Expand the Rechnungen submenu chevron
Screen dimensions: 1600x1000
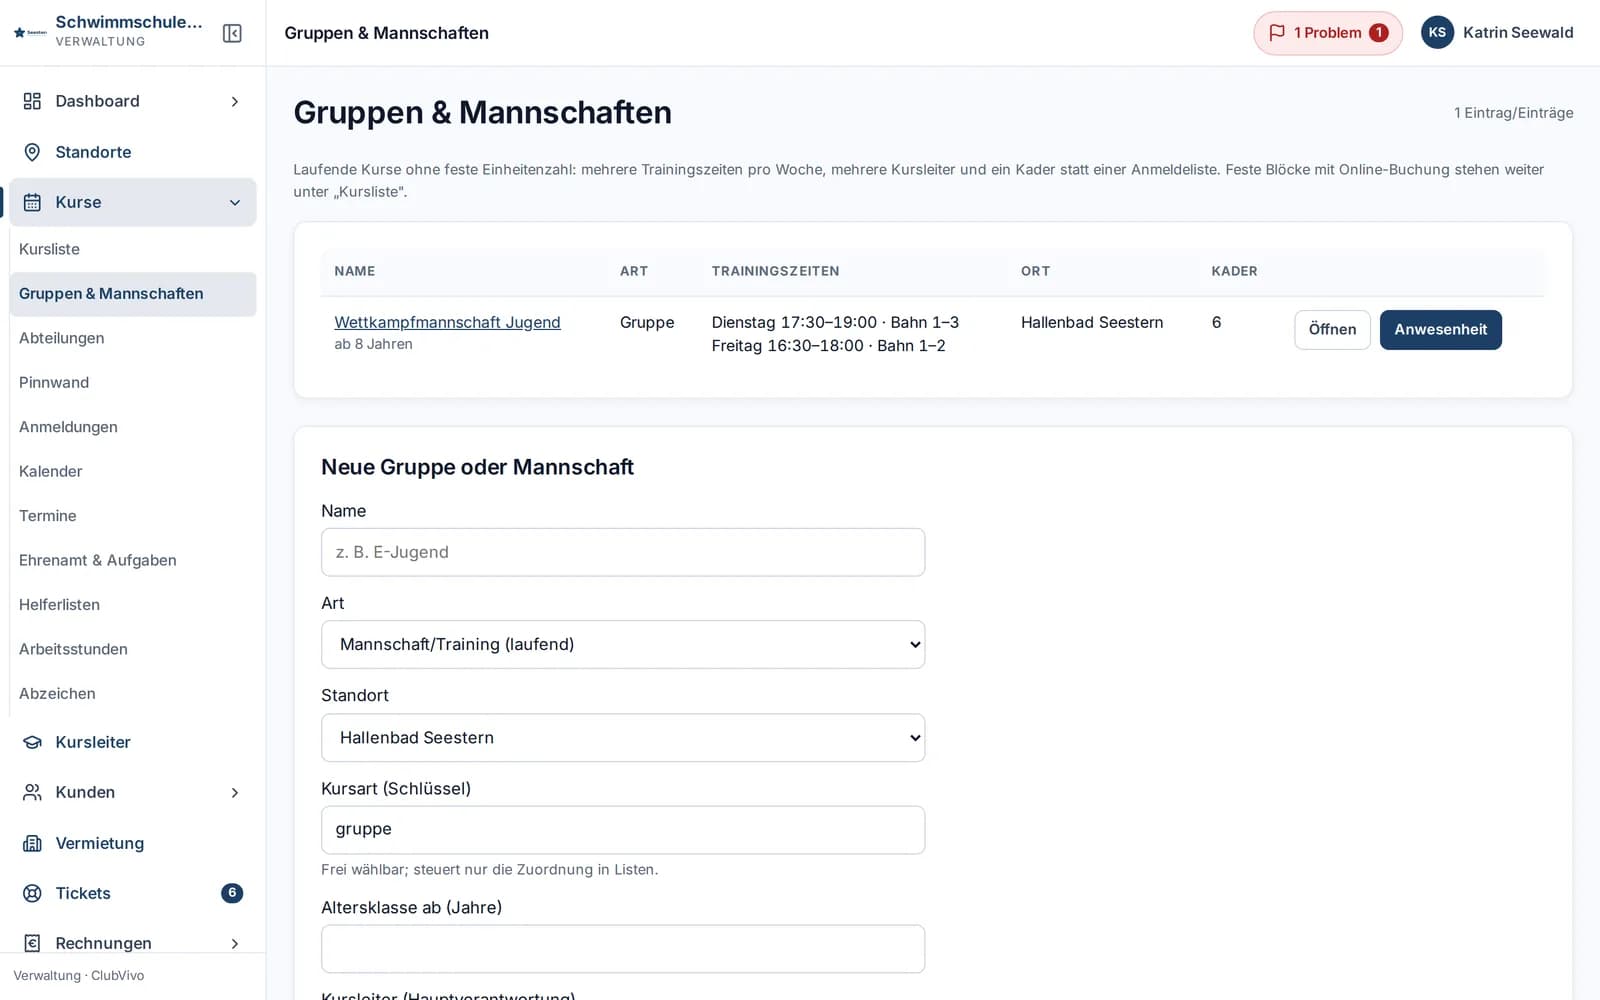pyautogui.click(x=235, y=943)
